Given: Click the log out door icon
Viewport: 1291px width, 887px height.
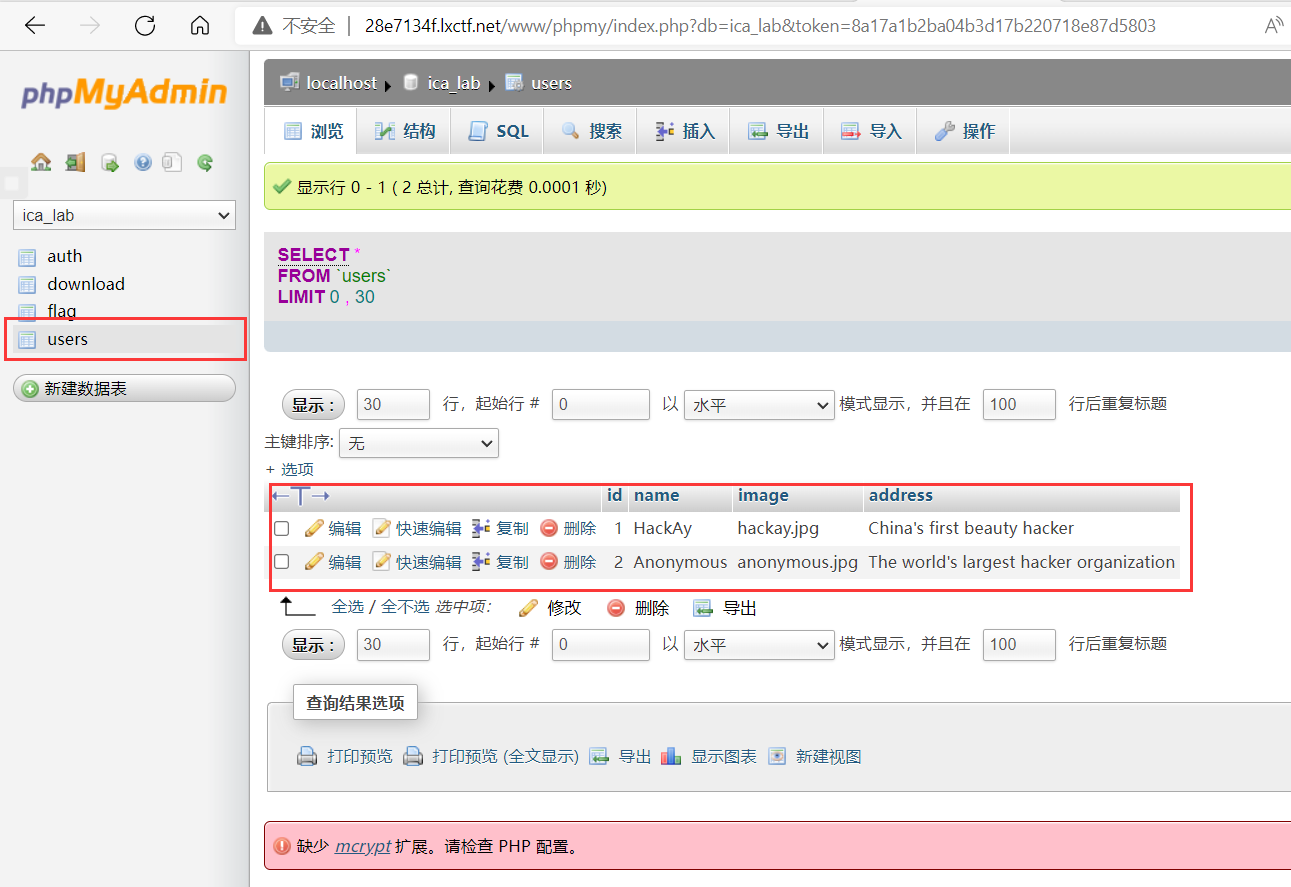Looking at the screenshot, I should pyautogui.click(x=75, y=162).
